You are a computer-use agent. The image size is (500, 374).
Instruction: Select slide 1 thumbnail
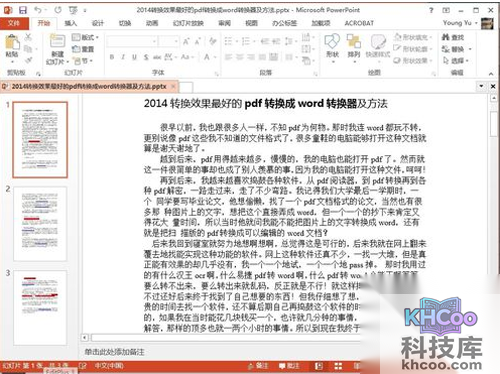tap(40, 140)
